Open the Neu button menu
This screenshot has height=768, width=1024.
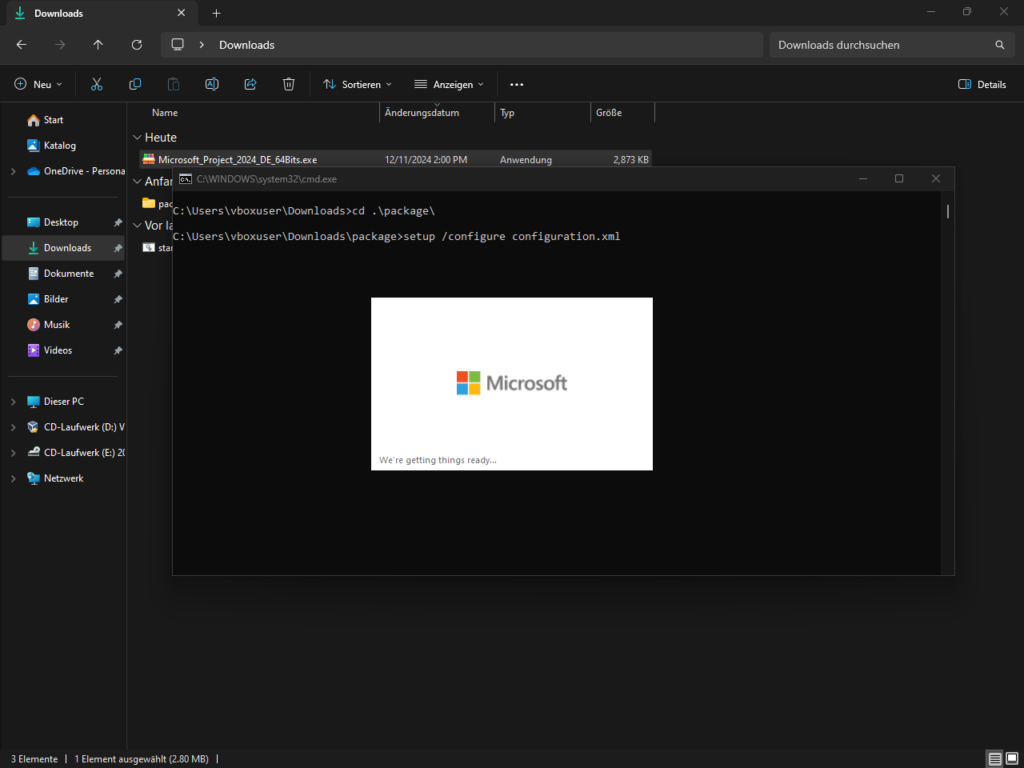38,84
